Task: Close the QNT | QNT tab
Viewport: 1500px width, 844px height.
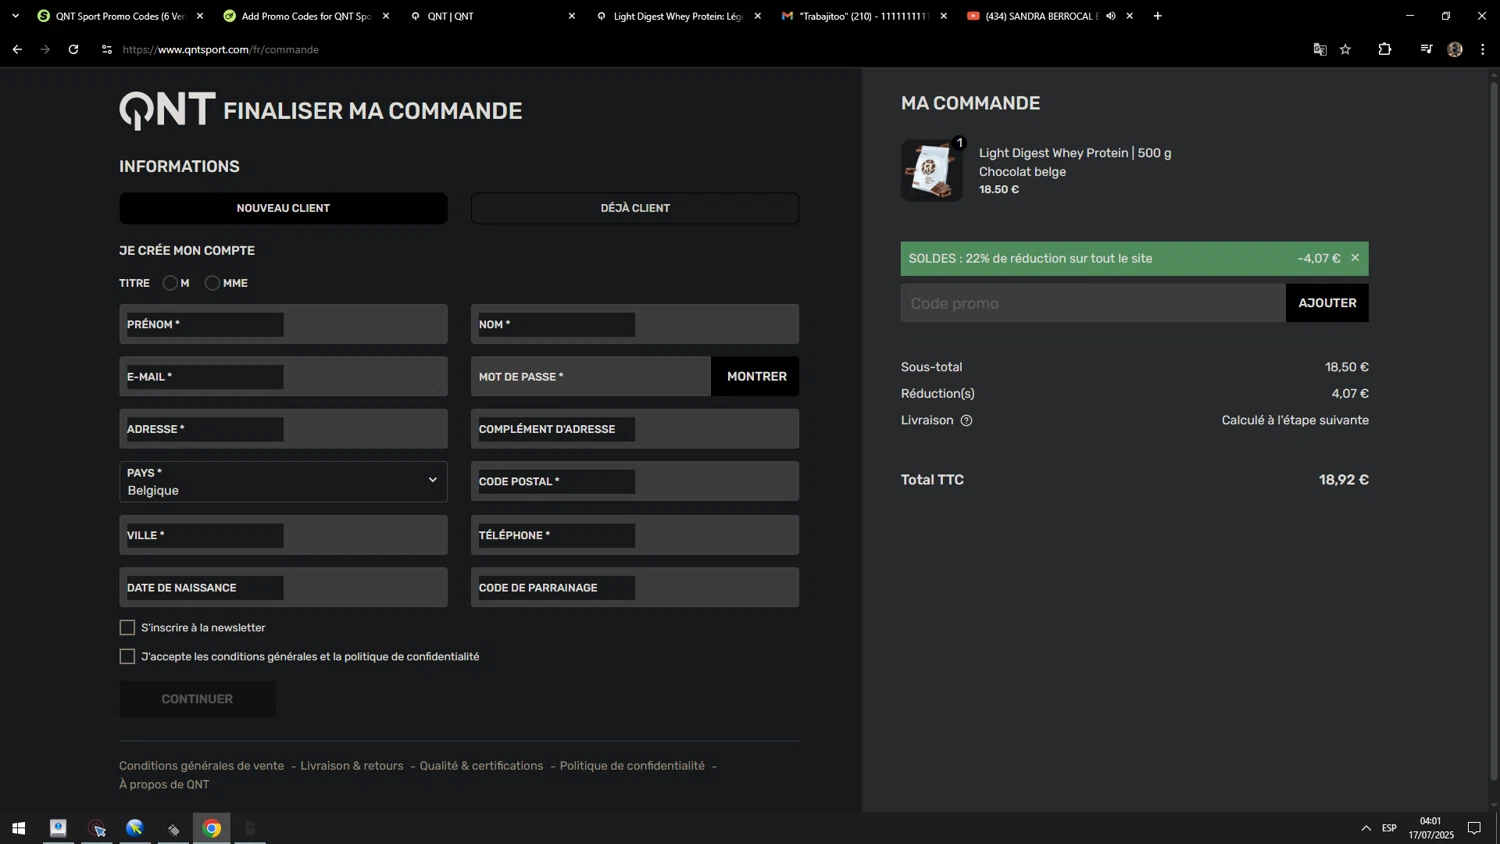Action: 572,16
